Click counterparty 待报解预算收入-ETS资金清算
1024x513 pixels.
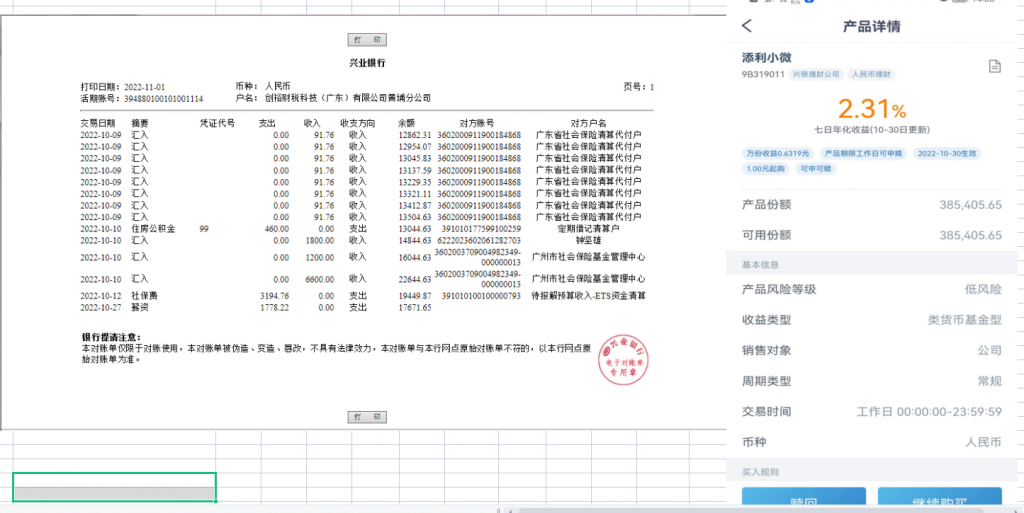point(588,296)
